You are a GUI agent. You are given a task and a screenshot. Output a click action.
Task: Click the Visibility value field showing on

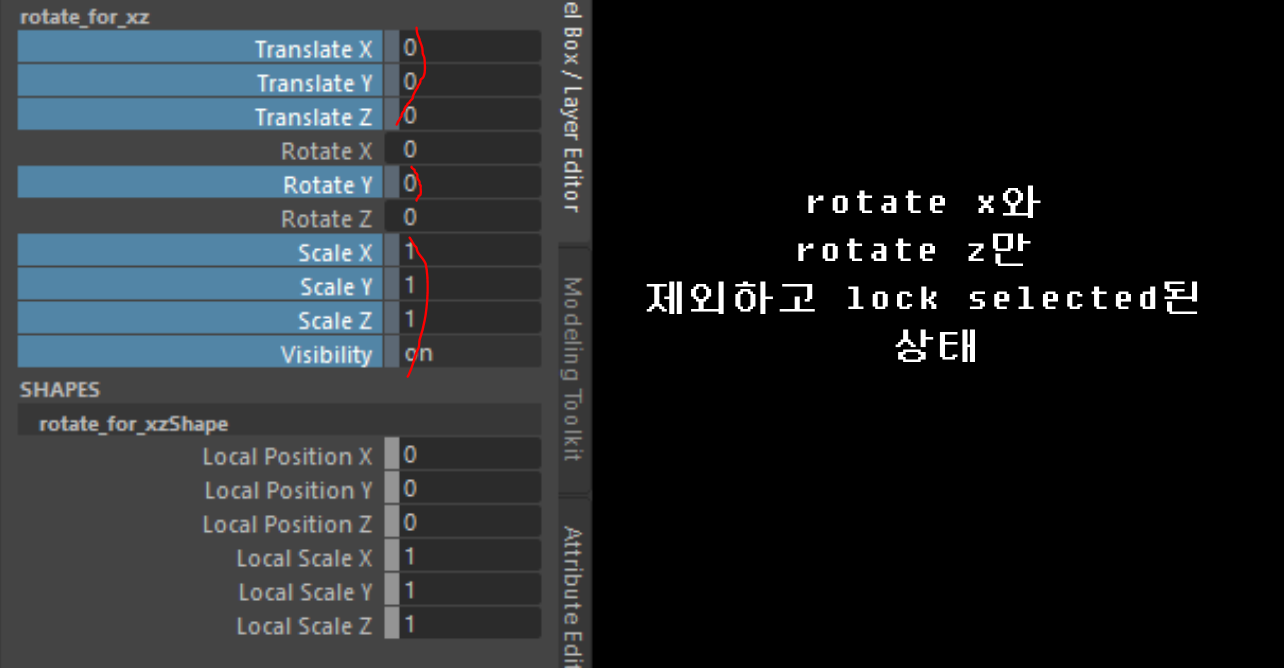click(470, 353)
